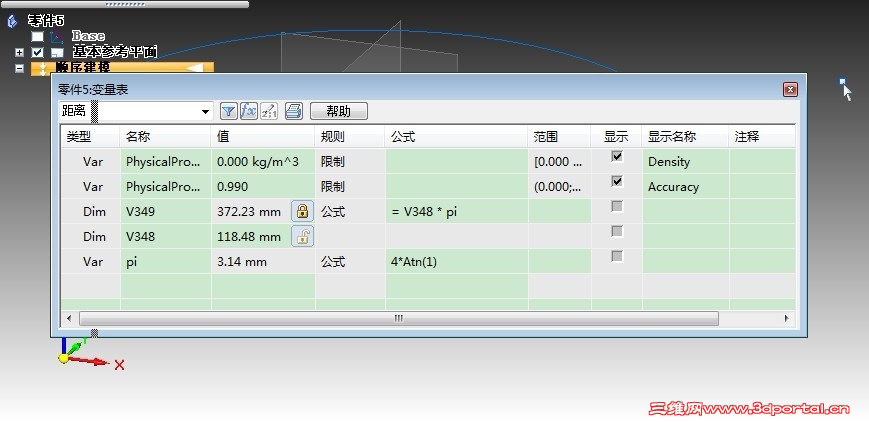Screen dimensions: 869x422
Task: Open the 距离 unit type dropdown
Action: (x=206, y=111)
